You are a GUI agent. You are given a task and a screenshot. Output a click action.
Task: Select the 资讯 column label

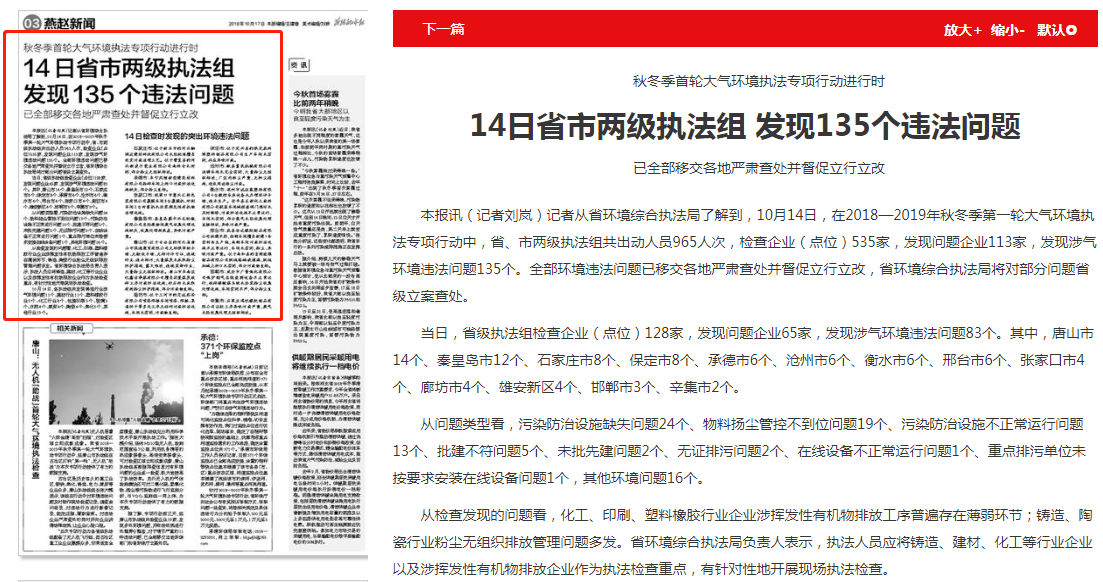[299, 64]
